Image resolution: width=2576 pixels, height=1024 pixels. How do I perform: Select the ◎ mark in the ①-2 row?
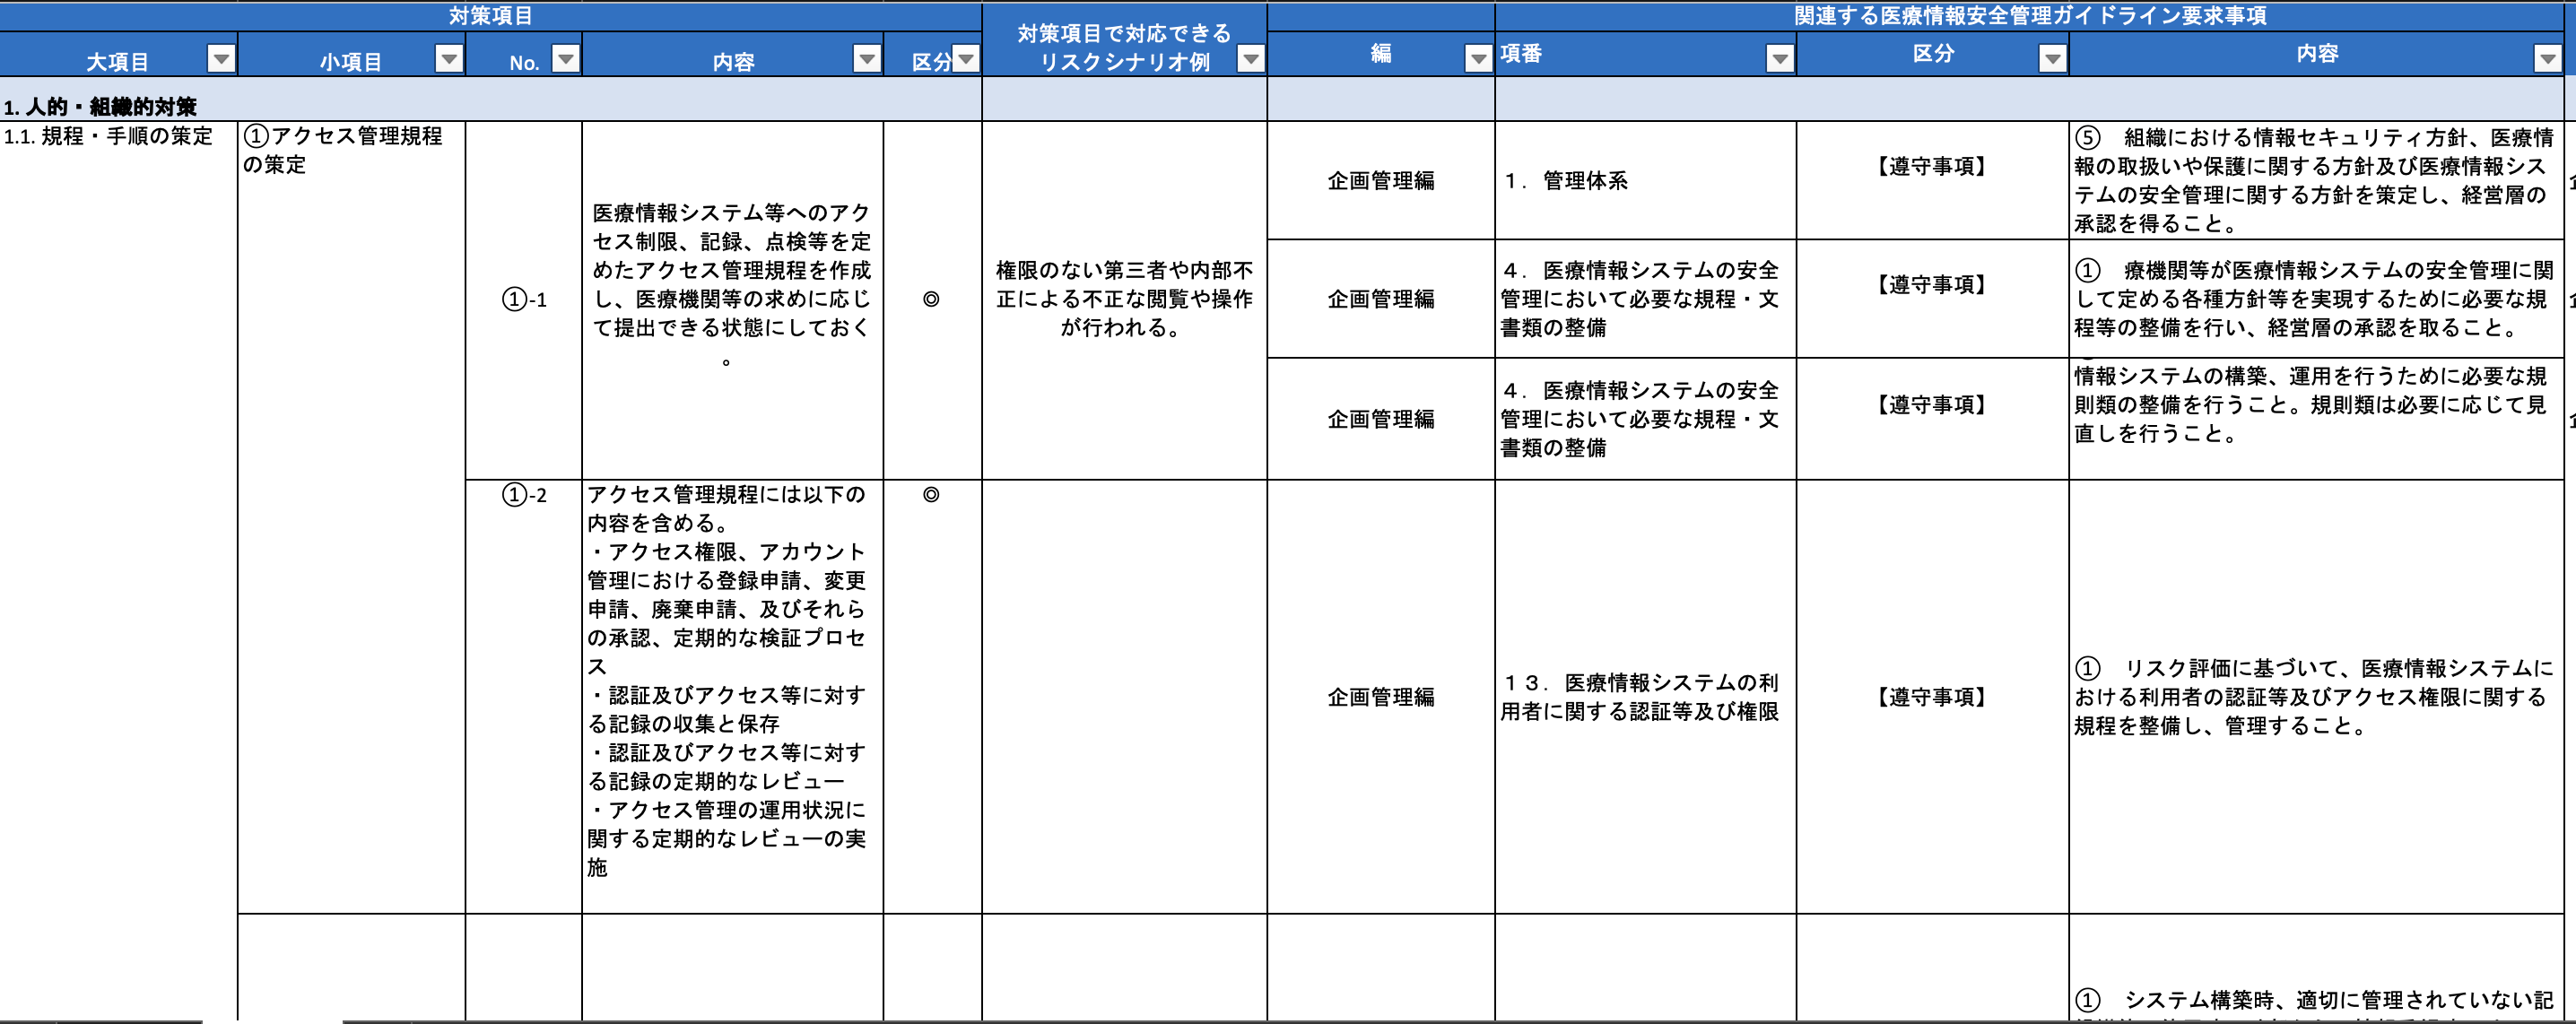point(931,495)
